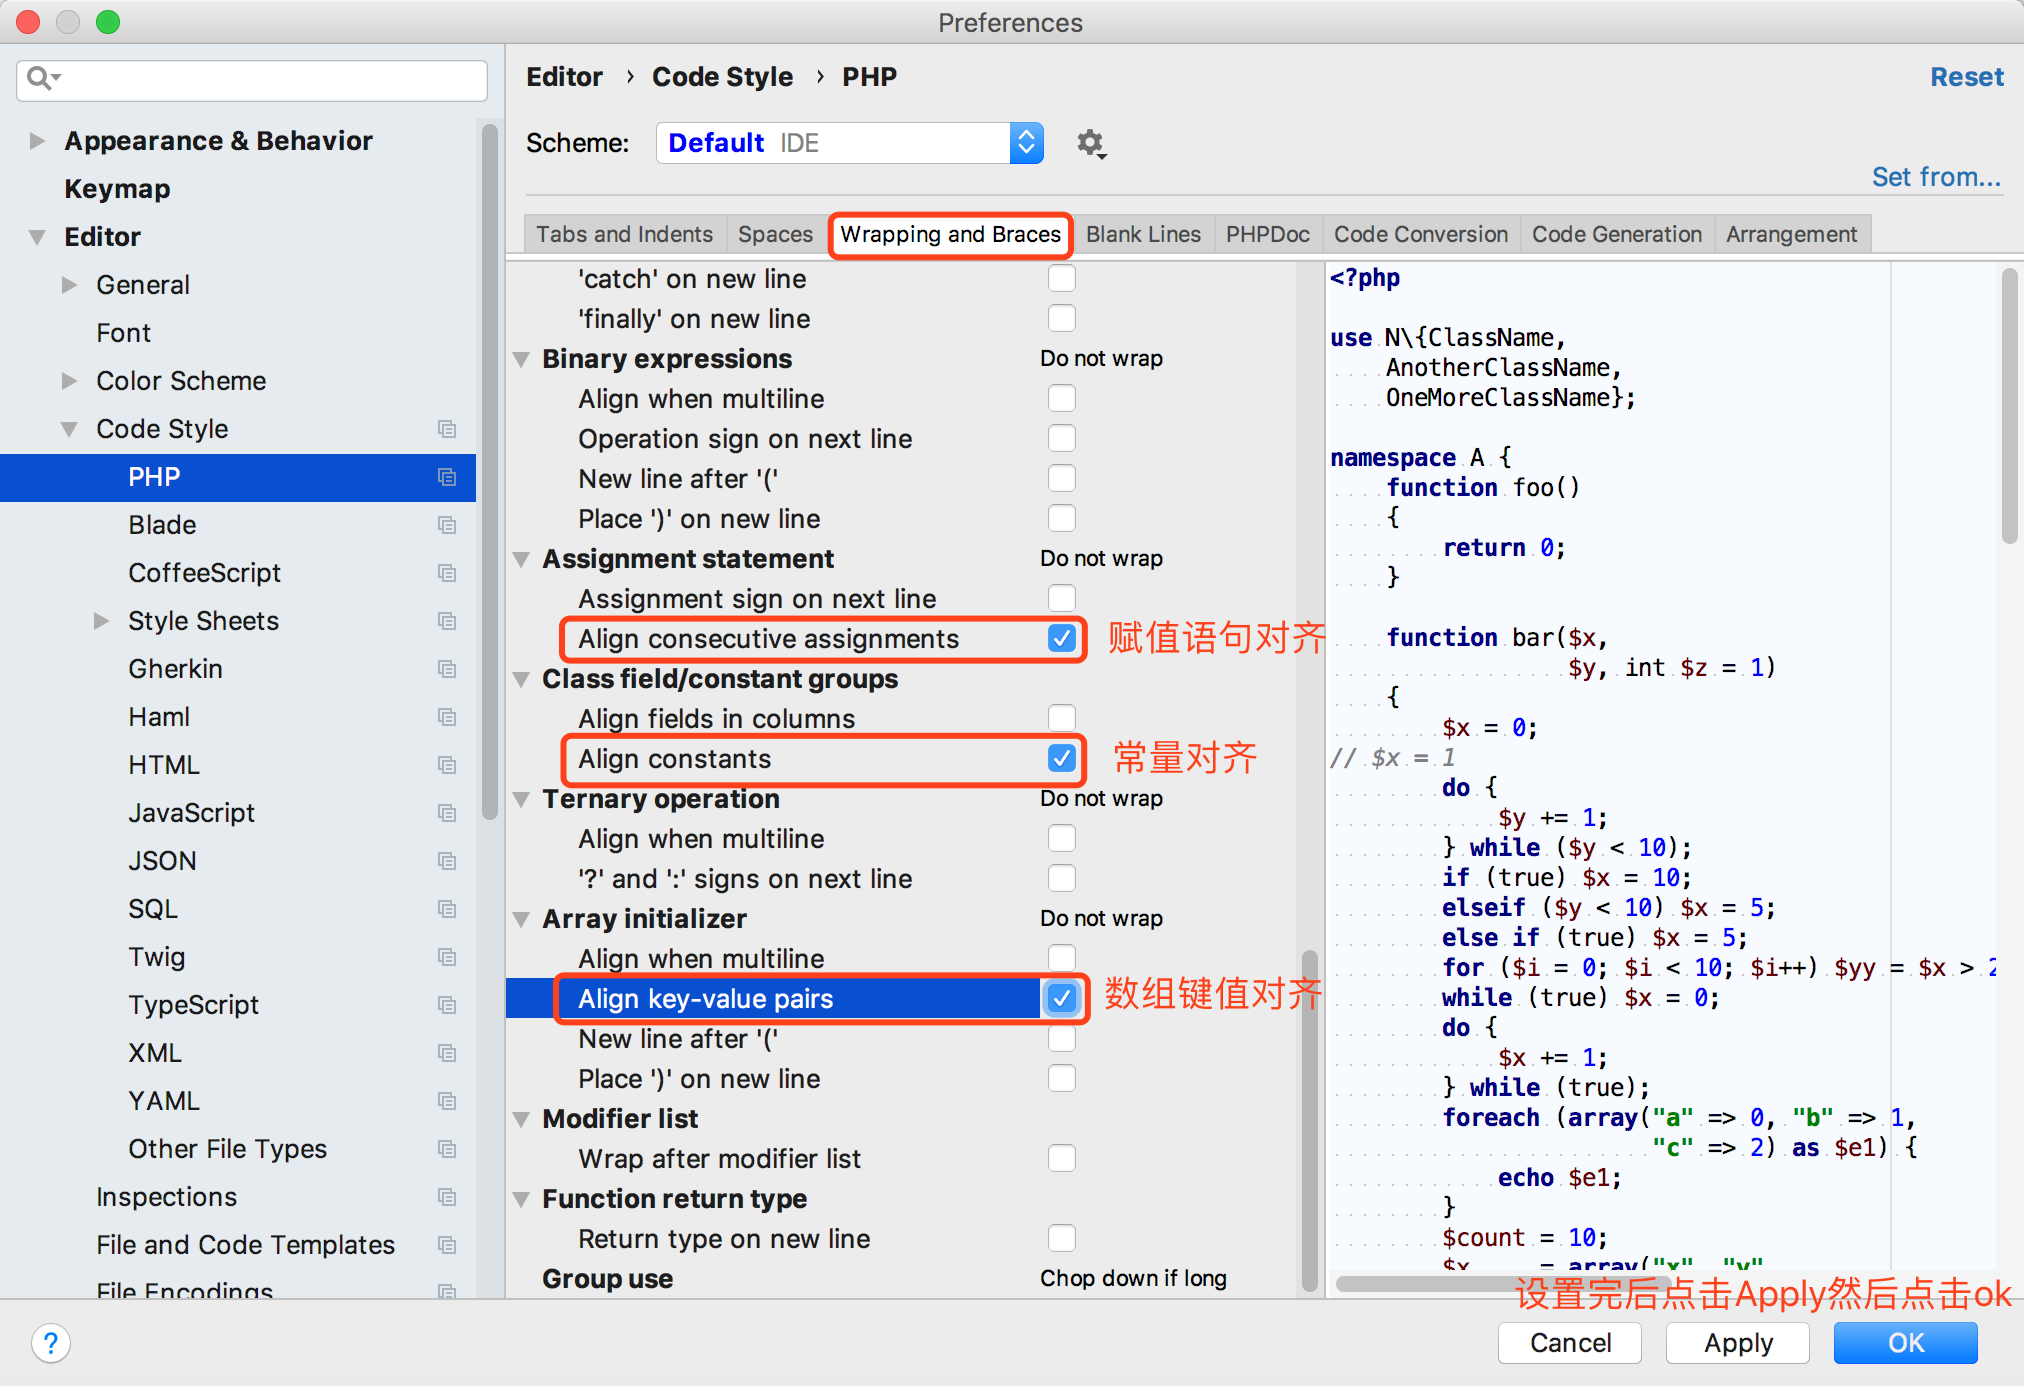Click the copy icon beside YAML

pyautogui.click(x=447, y=1101)
